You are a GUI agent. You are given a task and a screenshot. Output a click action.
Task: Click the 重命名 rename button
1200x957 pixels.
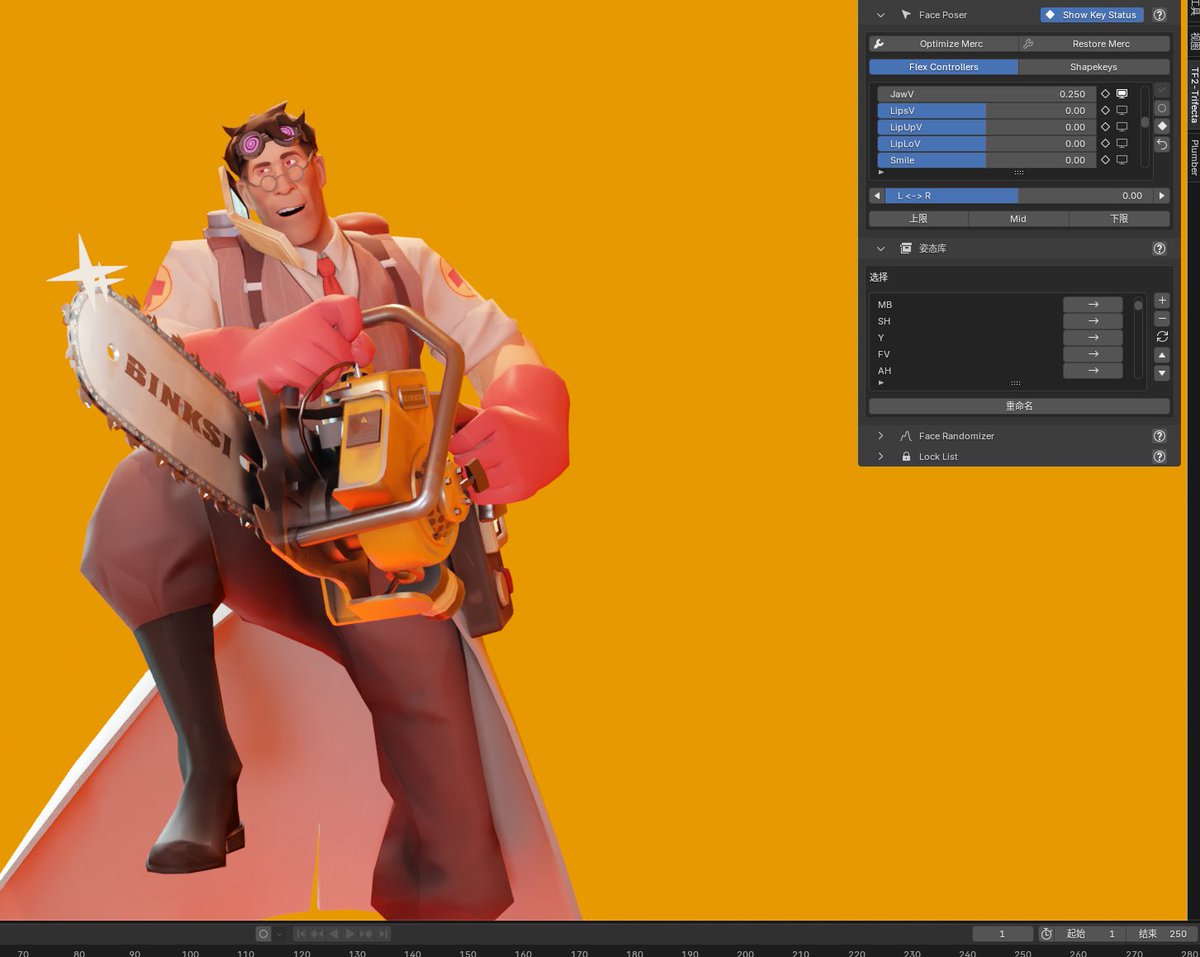click(1019, 406)
